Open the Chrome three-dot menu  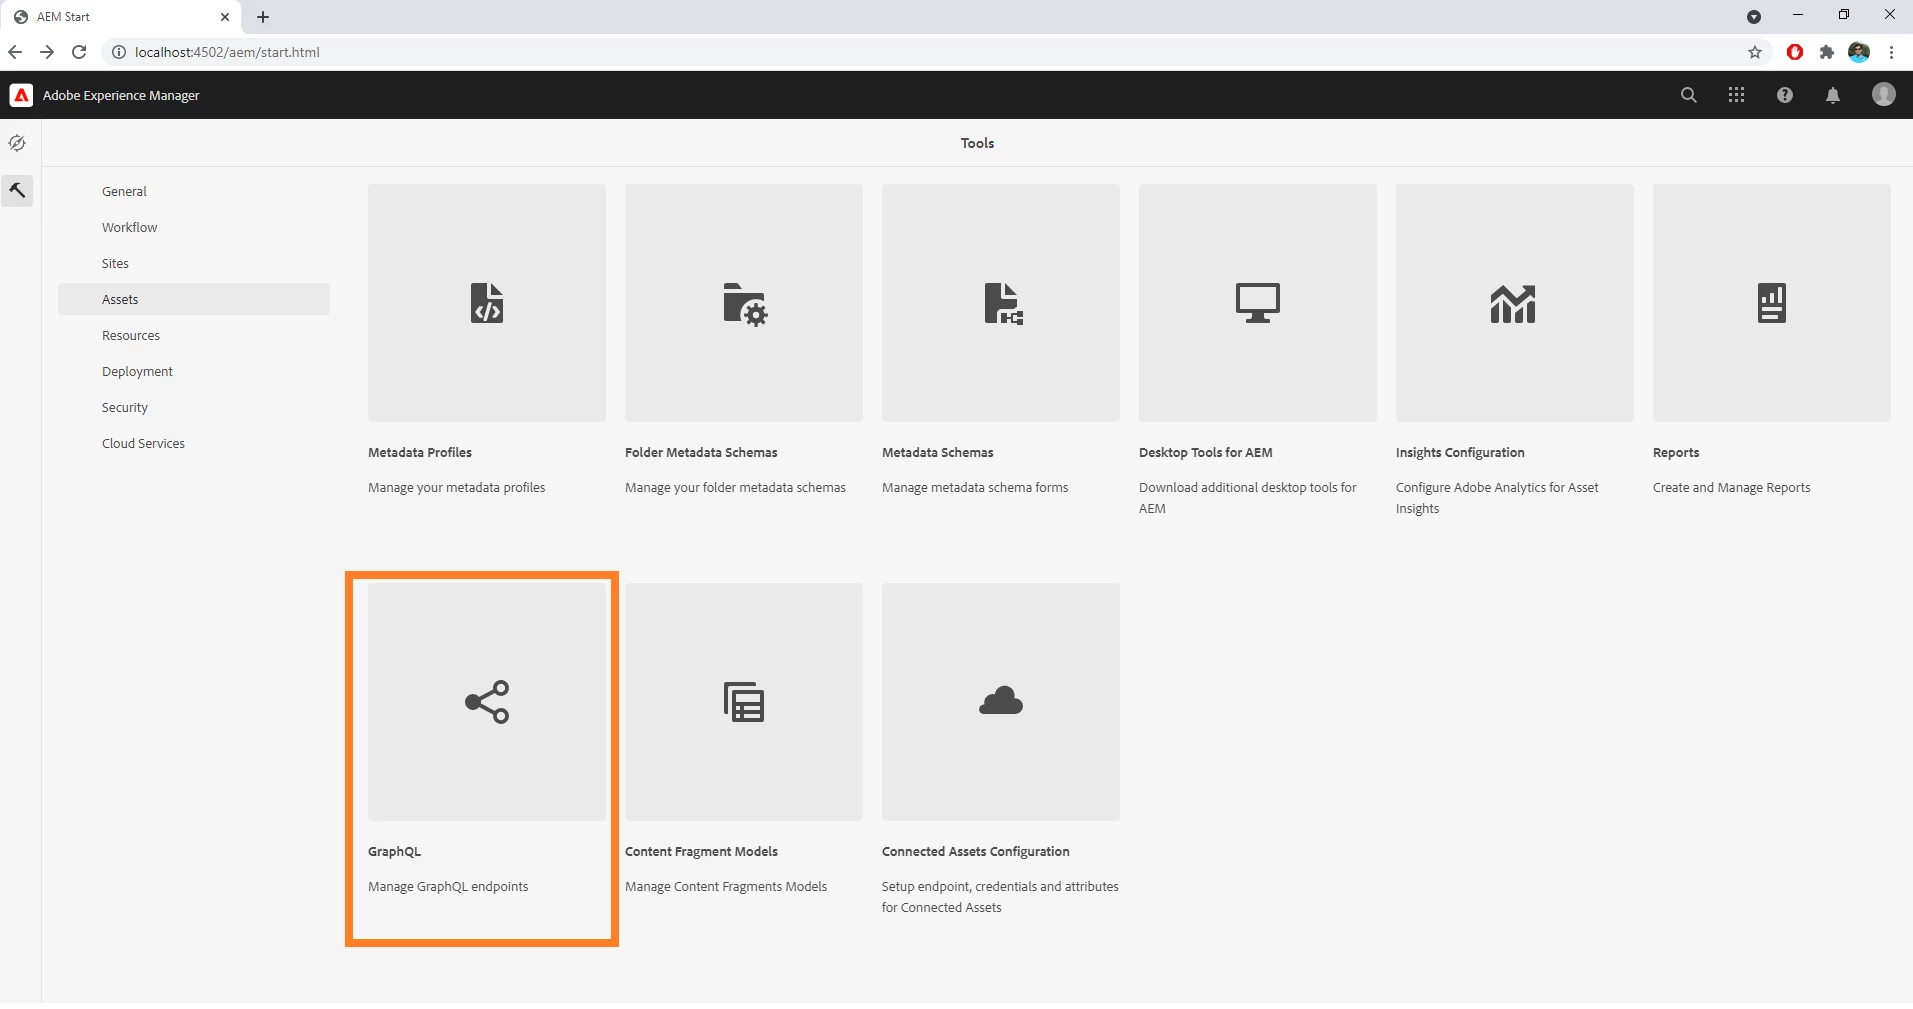click(1892, 52)
